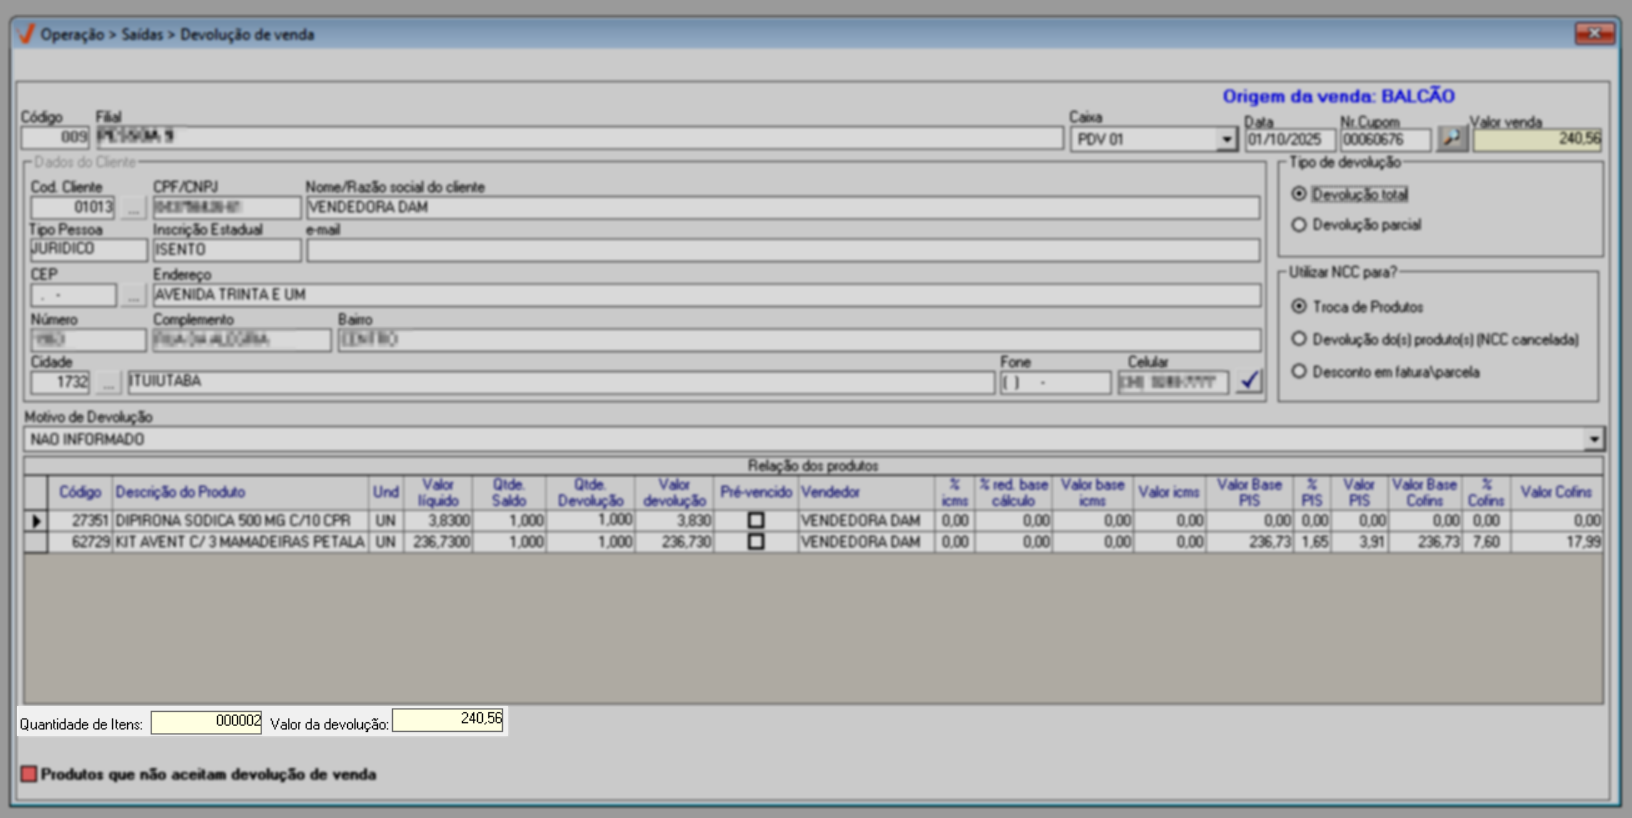Click the row selector arrow for DIPIRONA SODICA
1632x818 pixels.
36,521
